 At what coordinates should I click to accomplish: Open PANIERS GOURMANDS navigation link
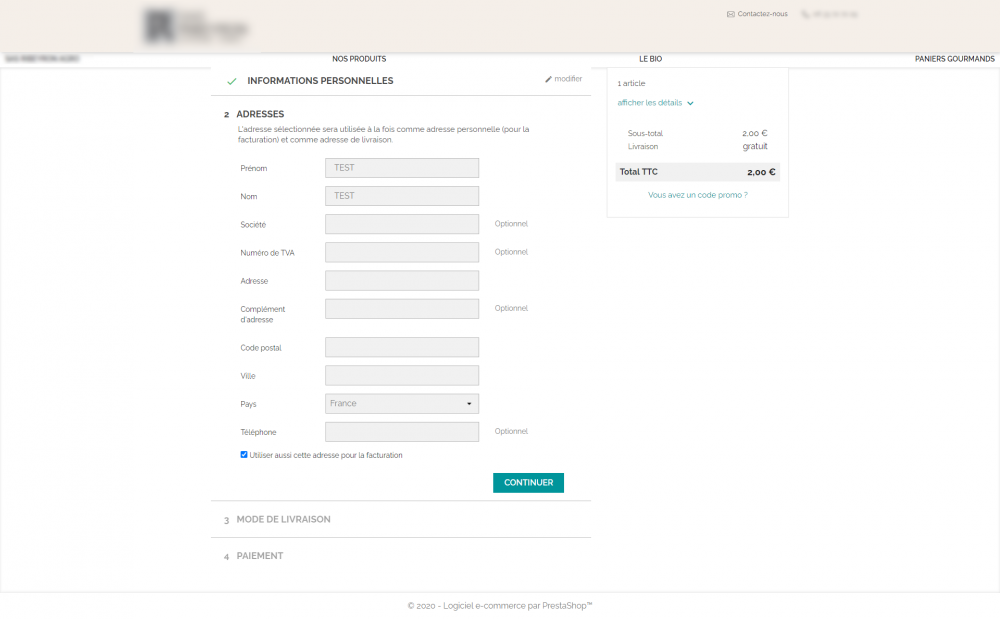(x=954, y=58)
